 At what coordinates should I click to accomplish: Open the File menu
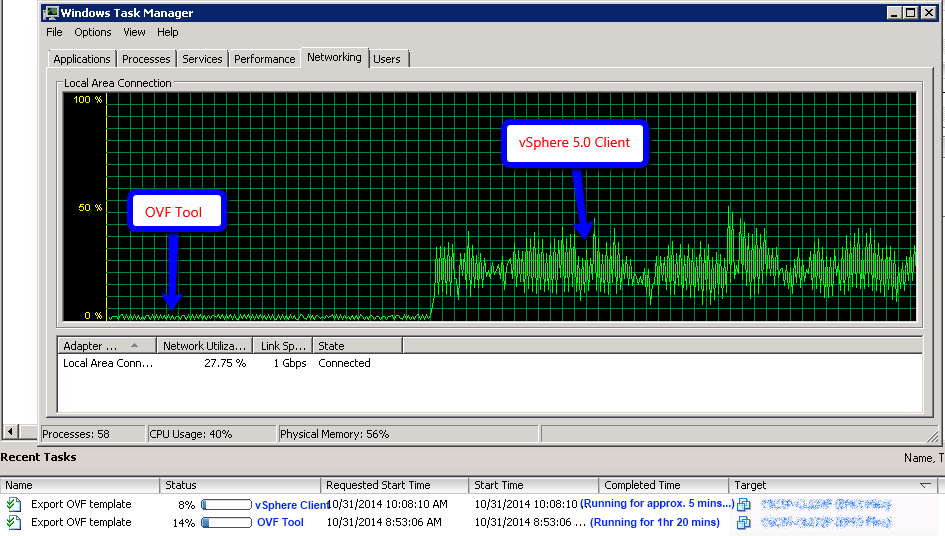click(54, 32)
